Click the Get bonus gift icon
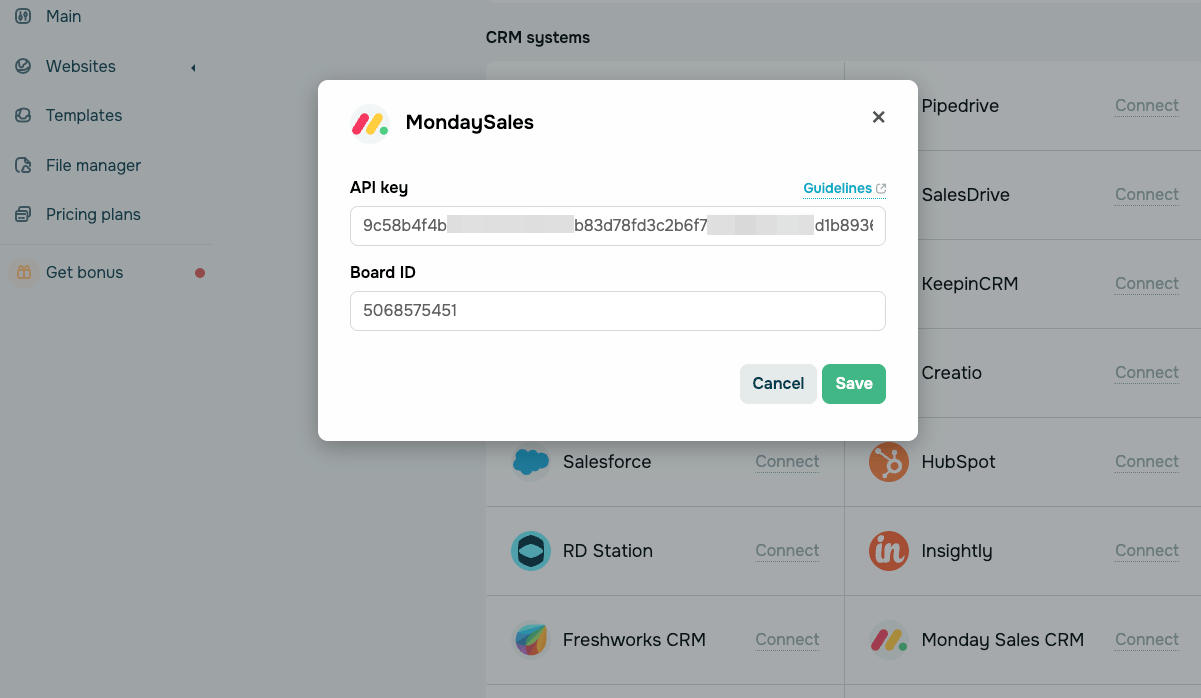The width and height of the screenshot is (1201, 698). [x=24, y=272]
